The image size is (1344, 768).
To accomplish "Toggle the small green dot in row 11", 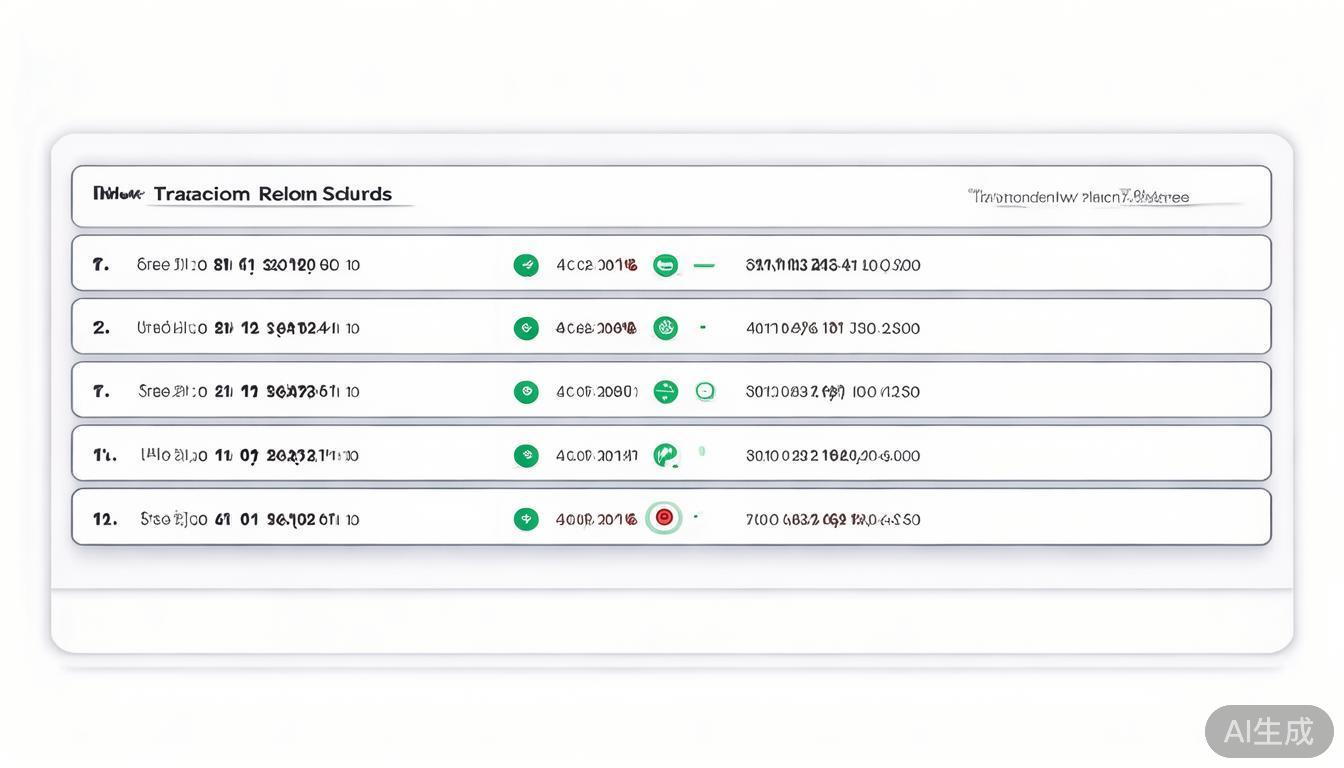I will point(701,451).
